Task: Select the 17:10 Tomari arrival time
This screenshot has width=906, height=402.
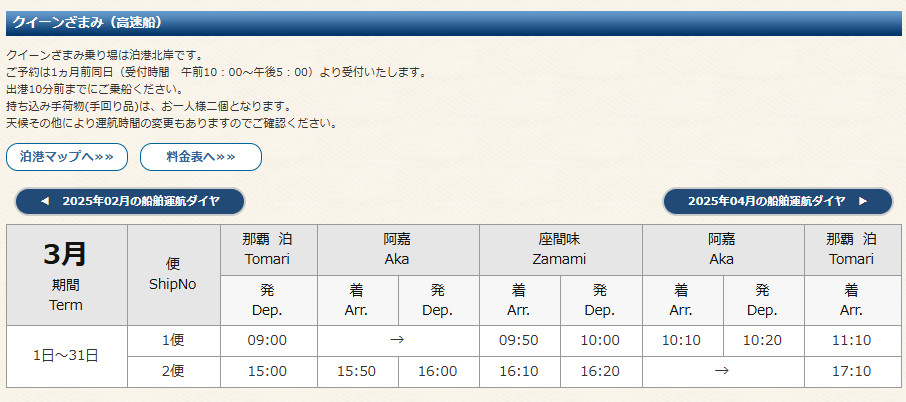Action: (x=852, y=371)
